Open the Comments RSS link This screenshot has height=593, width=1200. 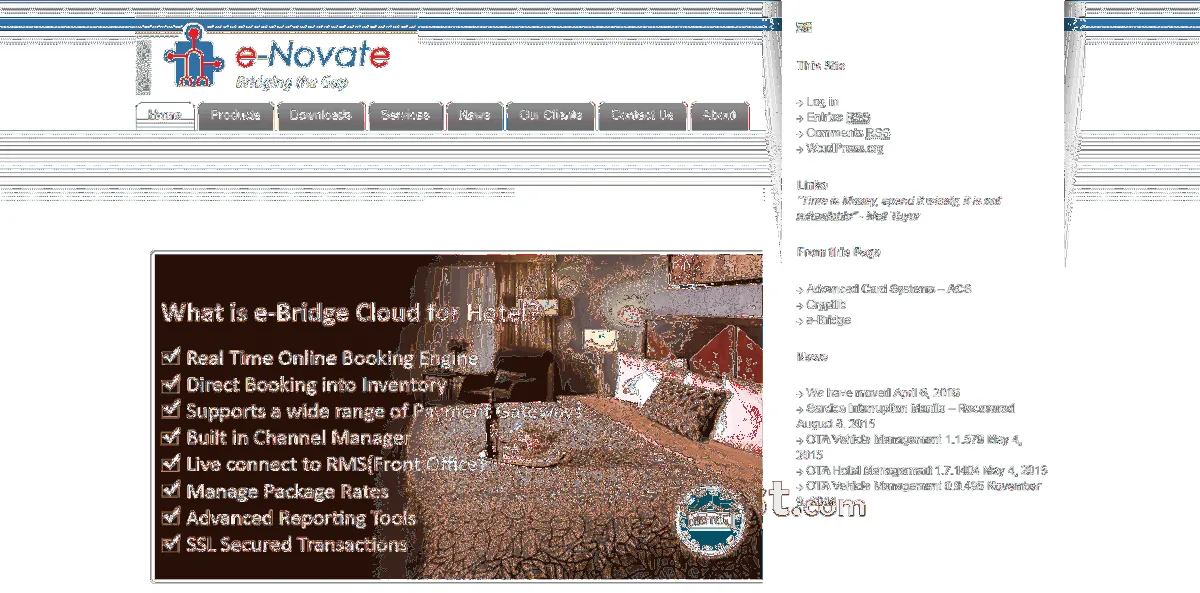(x=848, y=133)
